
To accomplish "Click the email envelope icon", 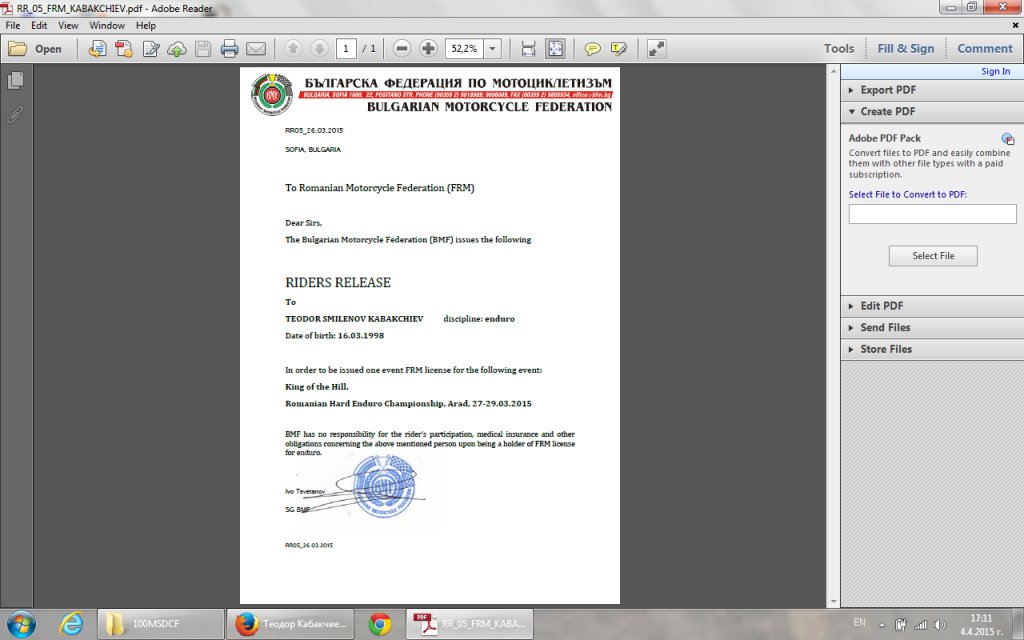I will (x=256, y=49).
